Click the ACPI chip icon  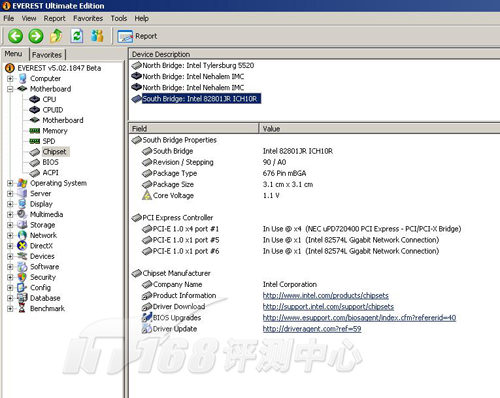[34, 173]
